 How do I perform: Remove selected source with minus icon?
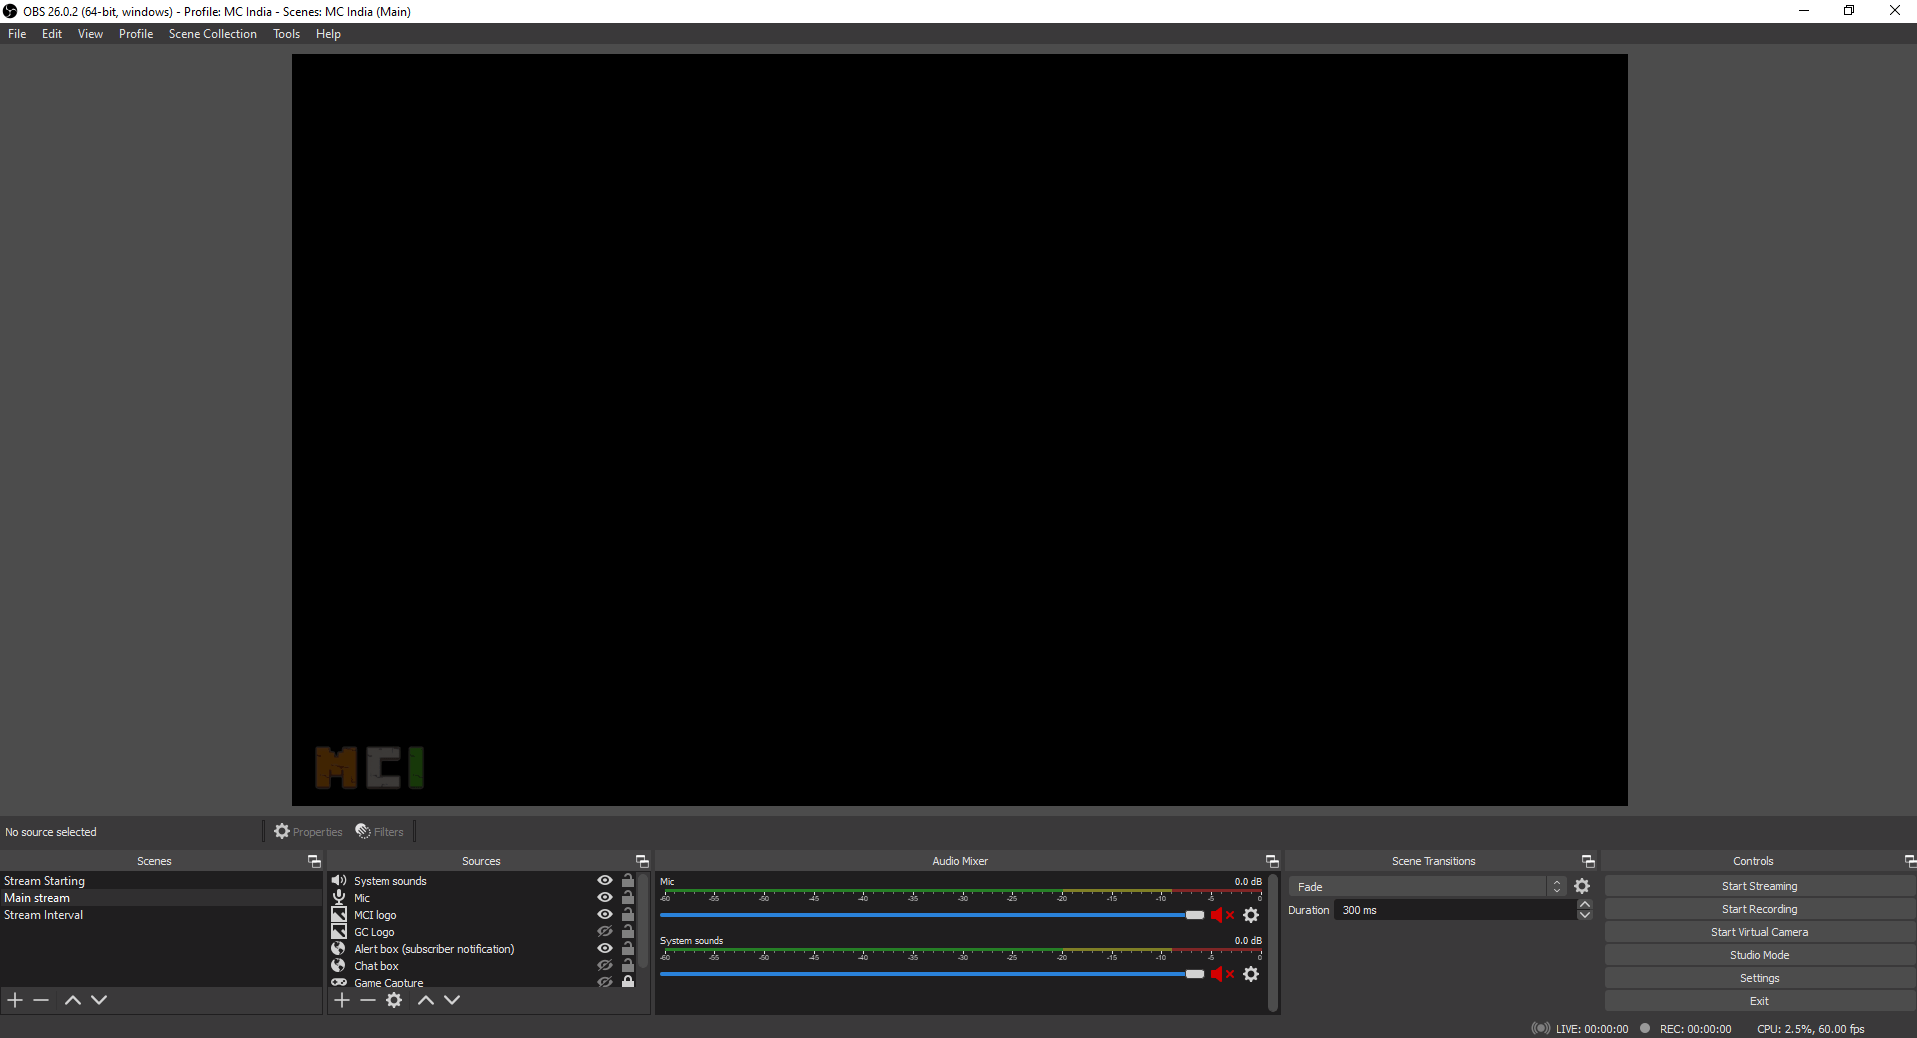[x=368, y=1000]
